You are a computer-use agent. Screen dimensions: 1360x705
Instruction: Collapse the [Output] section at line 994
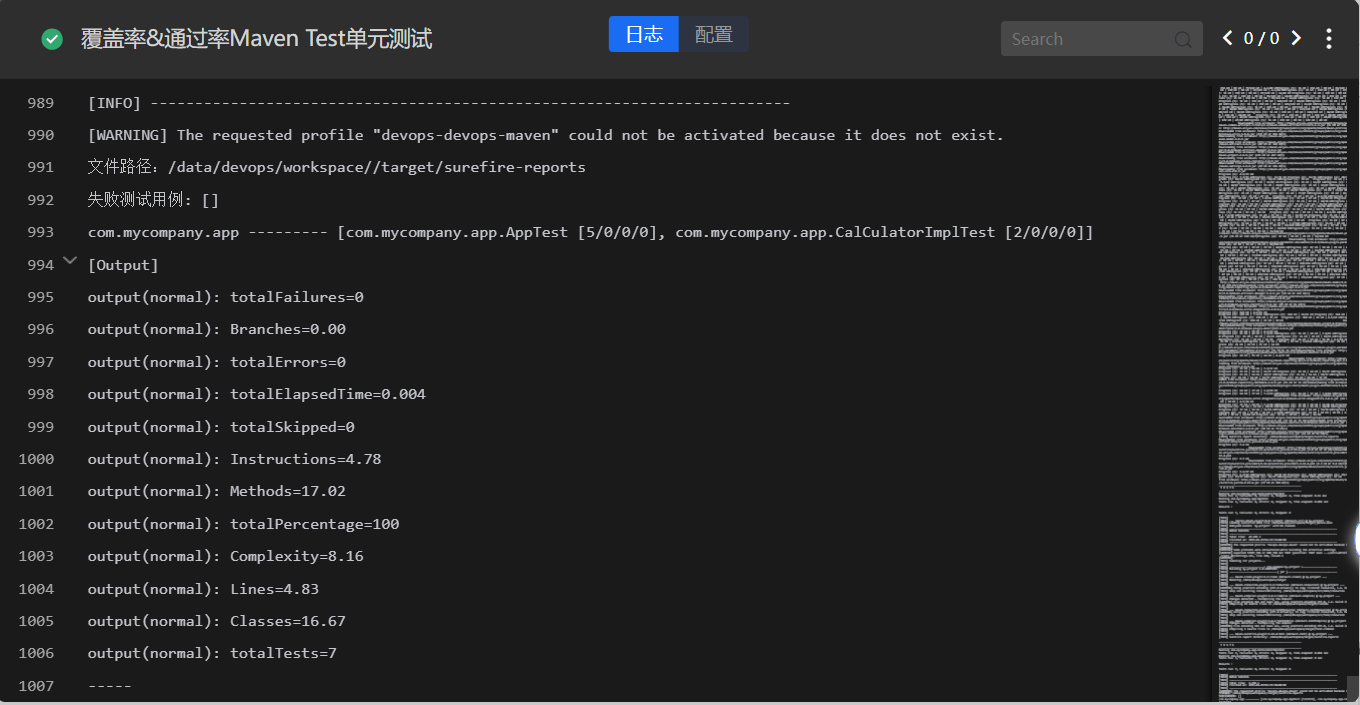pos(69,261)
